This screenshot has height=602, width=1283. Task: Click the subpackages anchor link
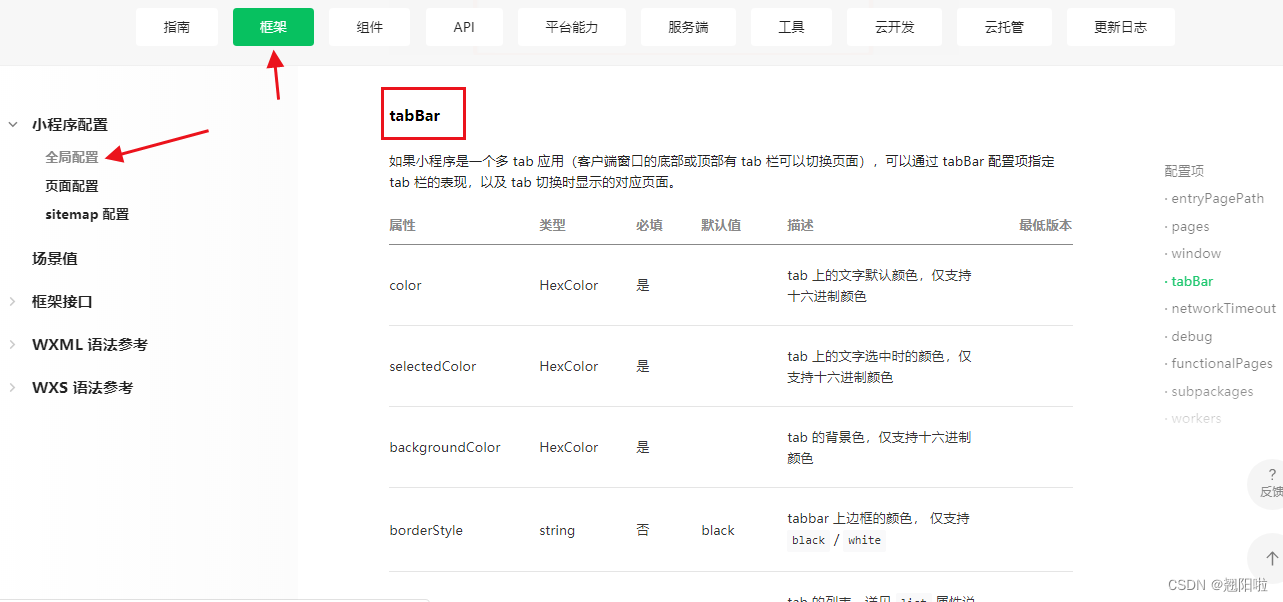pos(1212,391)
